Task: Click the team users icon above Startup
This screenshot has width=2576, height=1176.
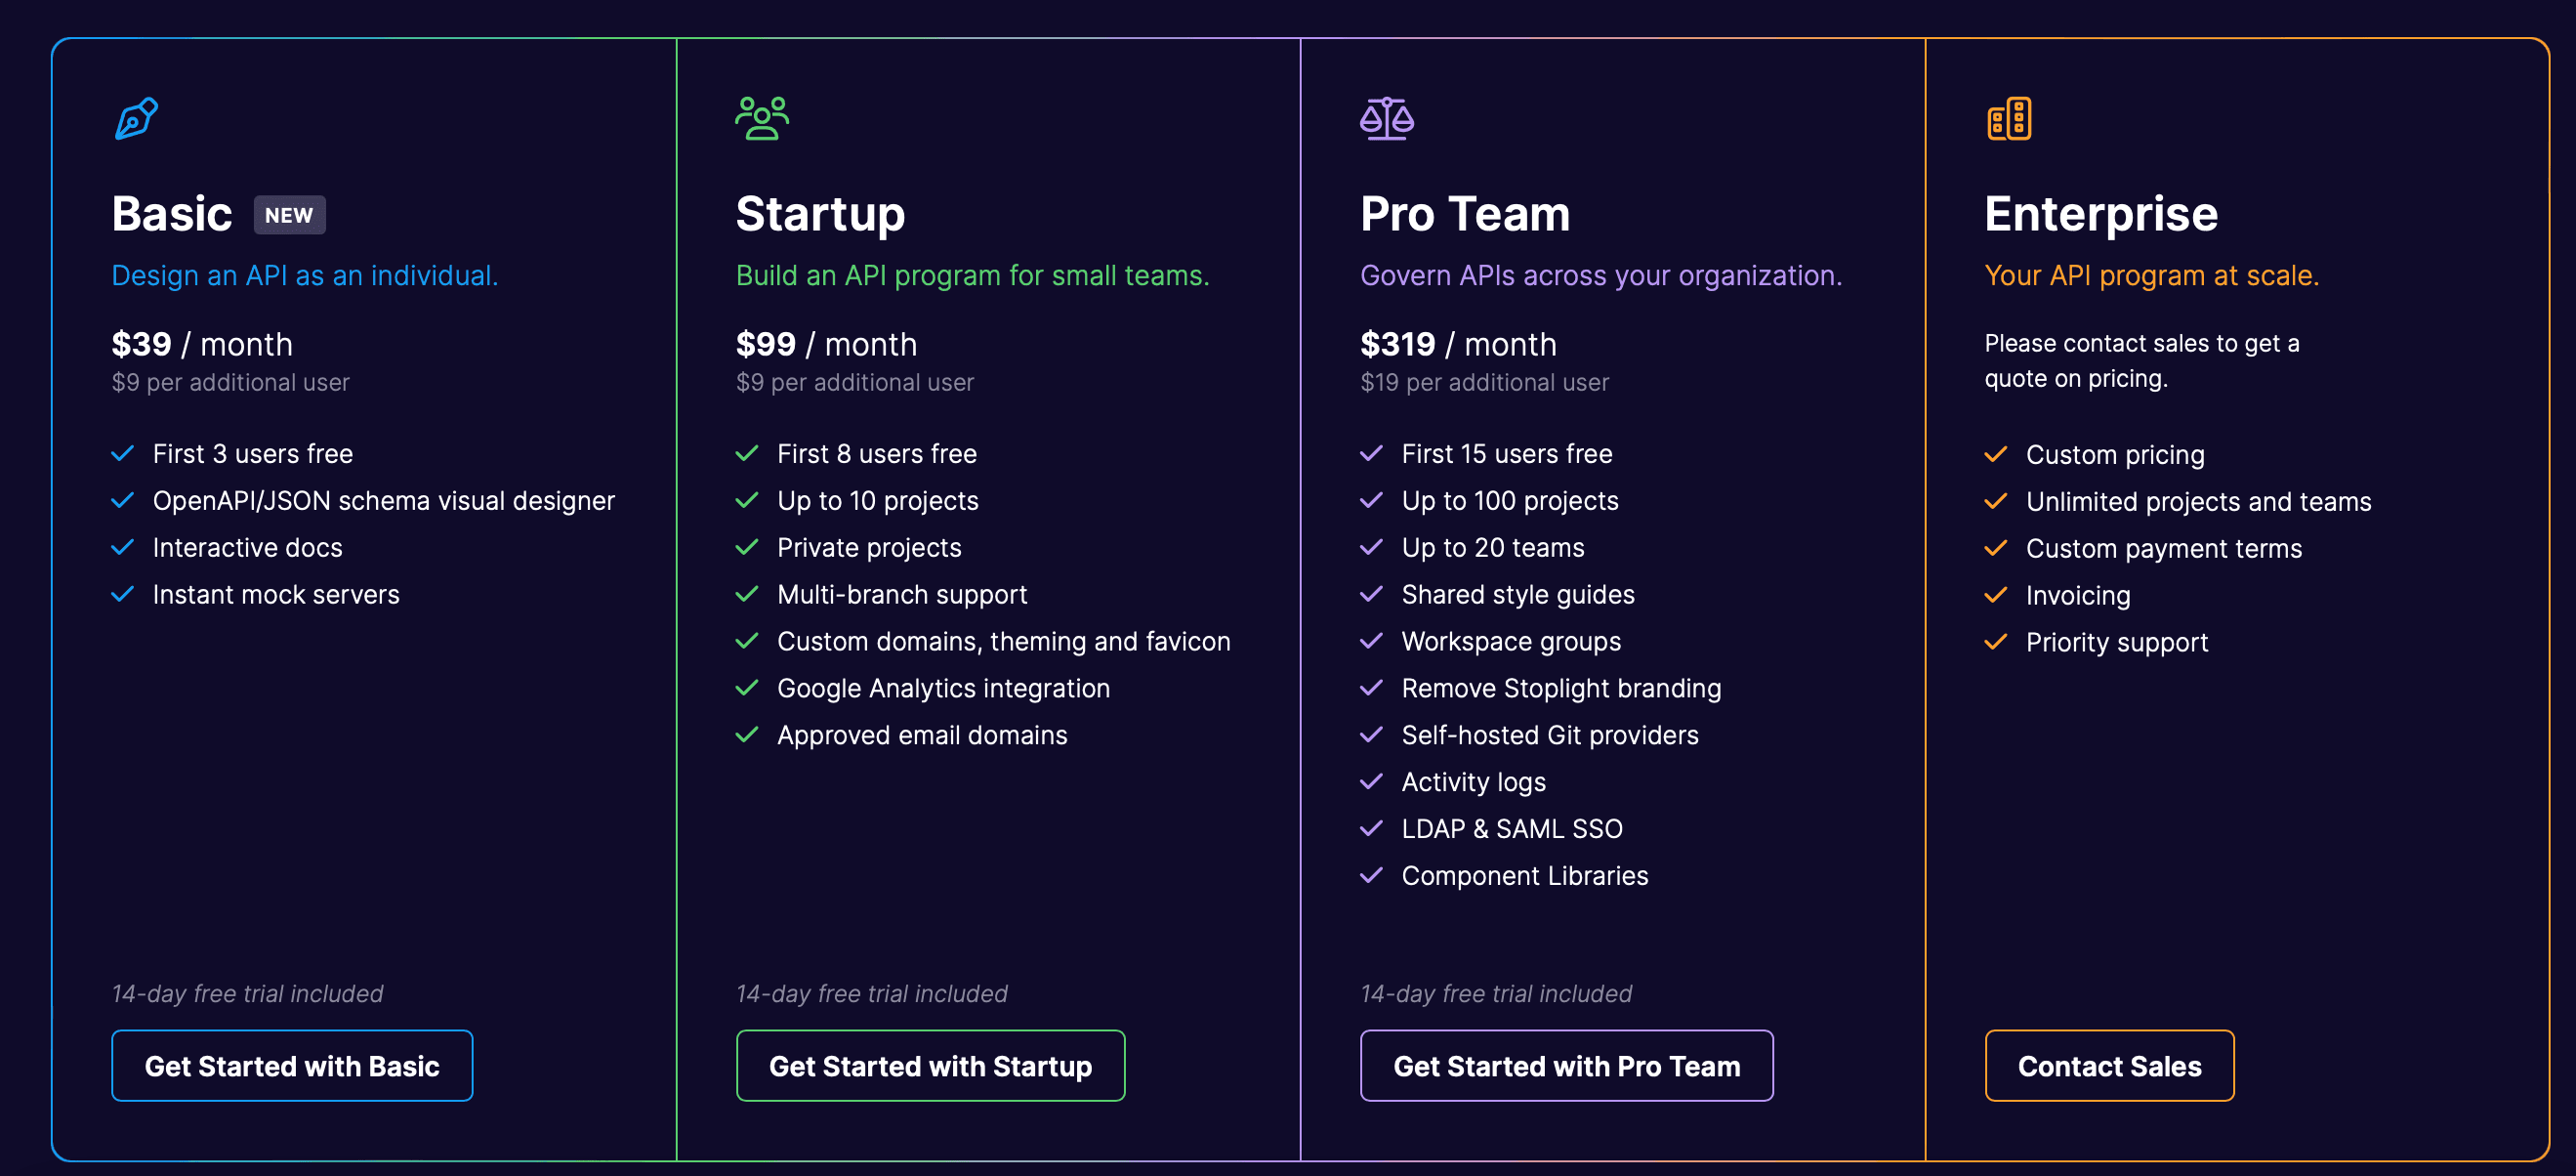Action: [762, 118]
